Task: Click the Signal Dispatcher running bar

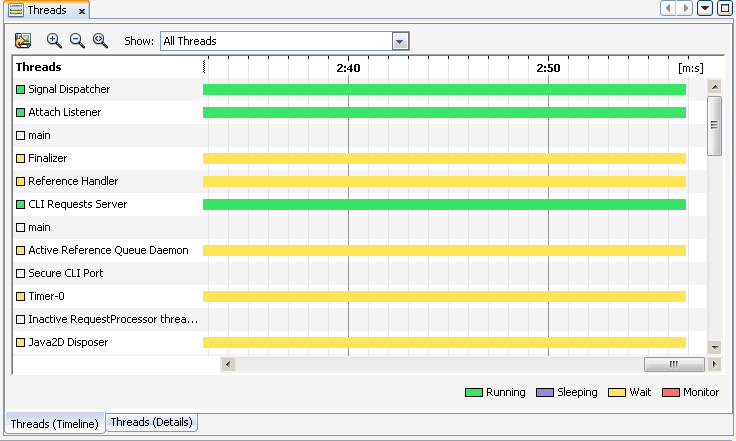Action: 444,89
